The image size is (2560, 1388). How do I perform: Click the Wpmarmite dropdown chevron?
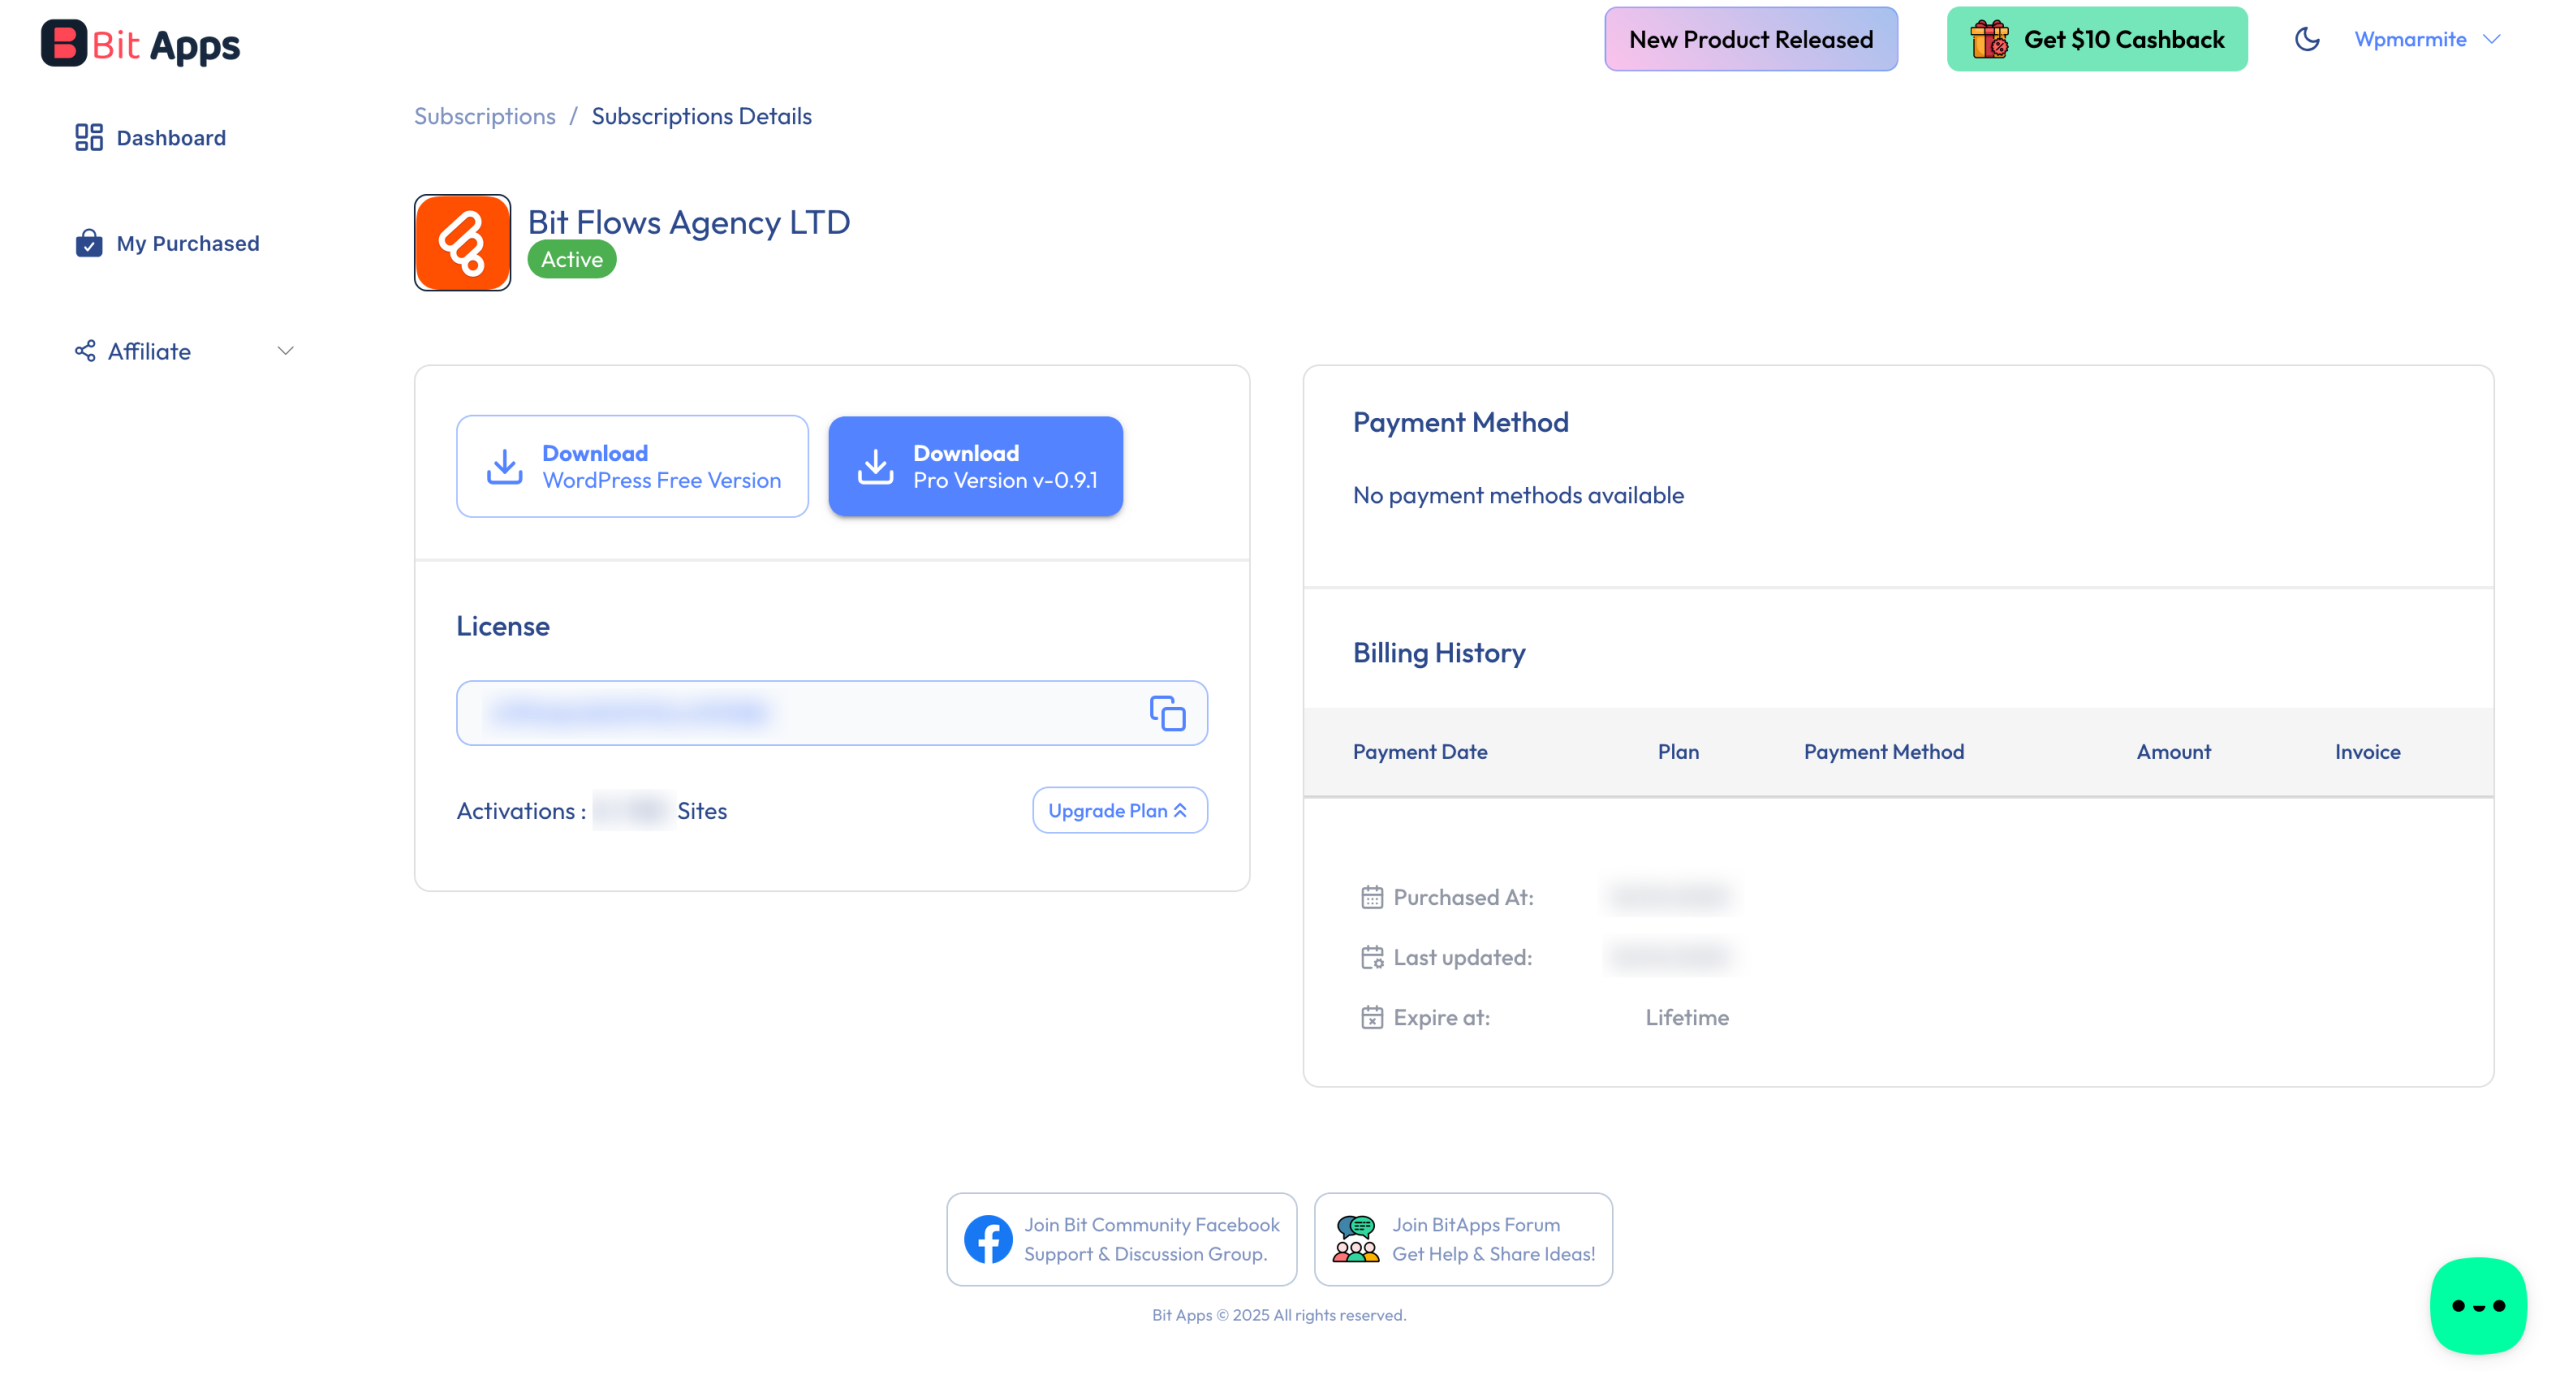(2491, 39)
